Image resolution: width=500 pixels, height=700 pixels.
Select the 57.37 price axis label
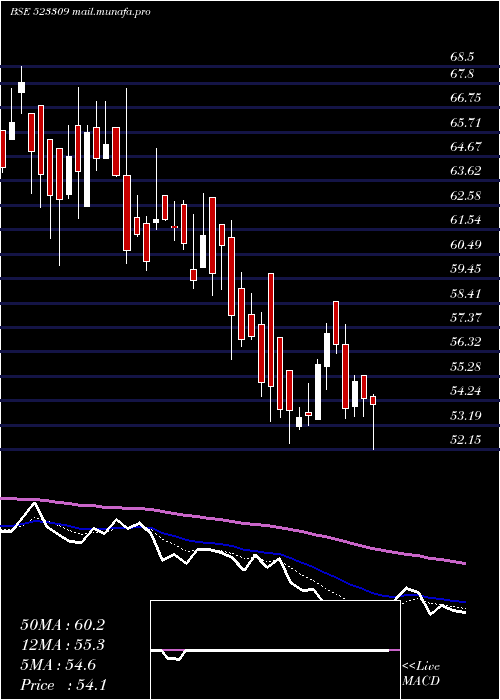[466, 317]
